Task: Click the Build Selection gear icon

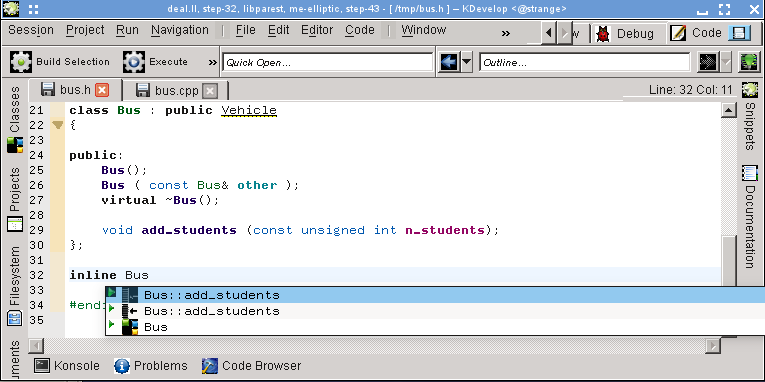Action: (x=21, y=62)
